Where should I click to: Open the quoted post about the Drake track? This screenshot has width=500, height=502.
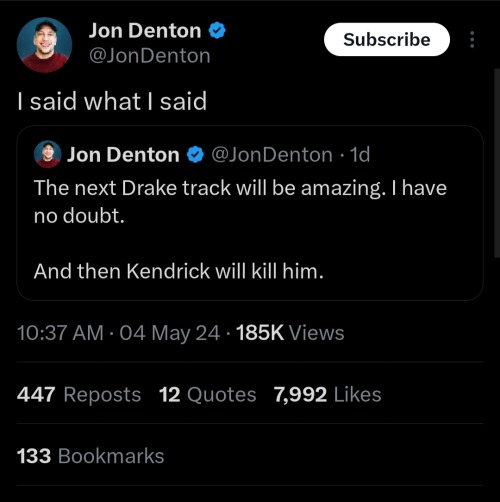(250, 213)
